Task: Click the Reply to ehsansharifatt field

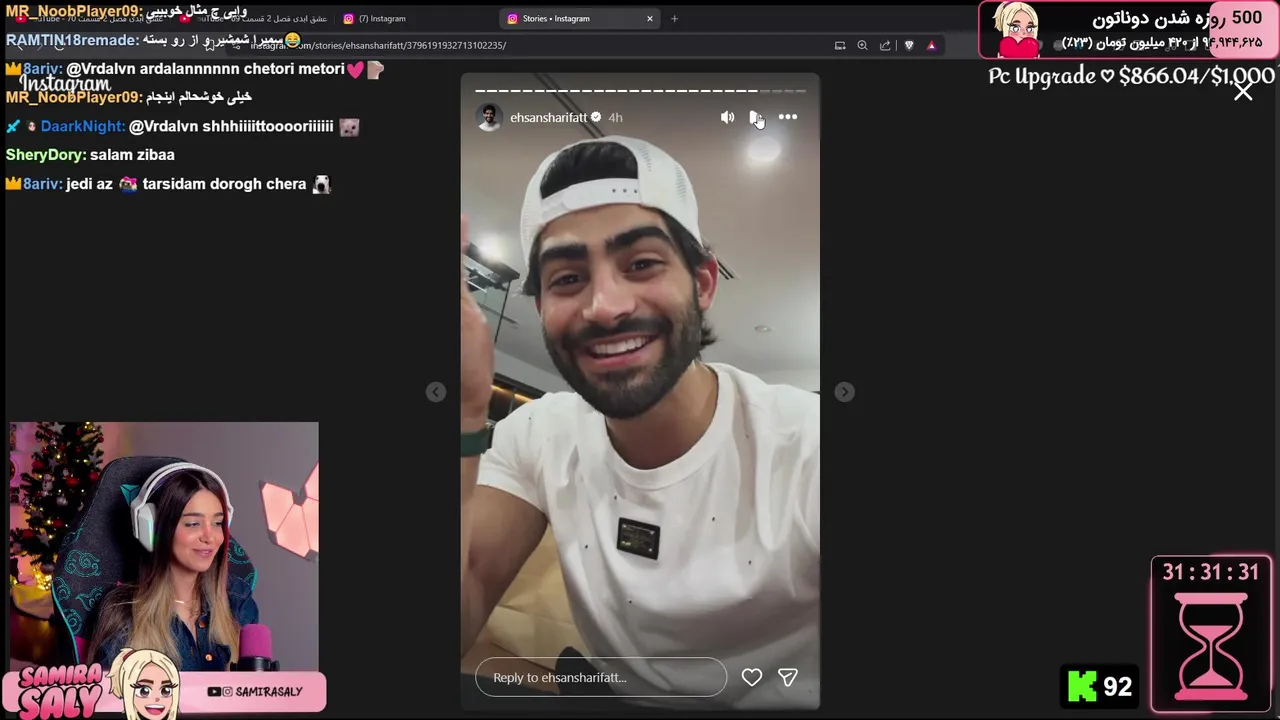Action: 601,677
